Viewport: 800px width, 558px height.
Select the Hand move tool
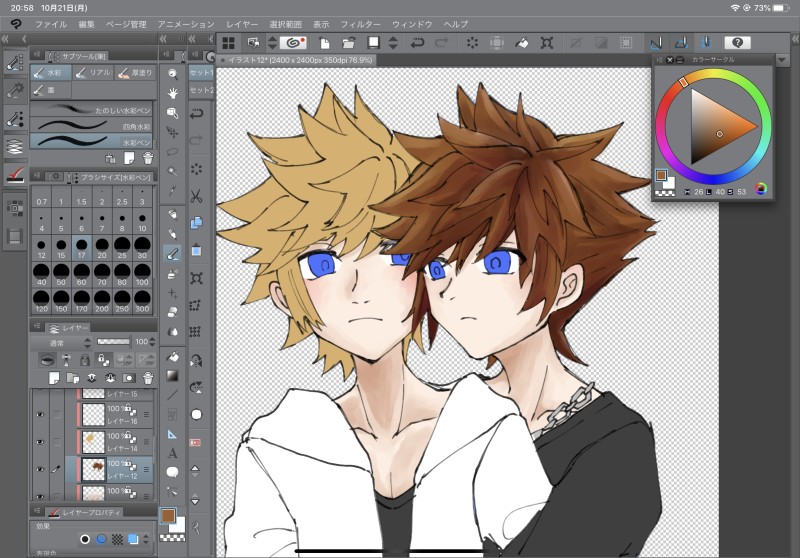[x=172, y=93]
